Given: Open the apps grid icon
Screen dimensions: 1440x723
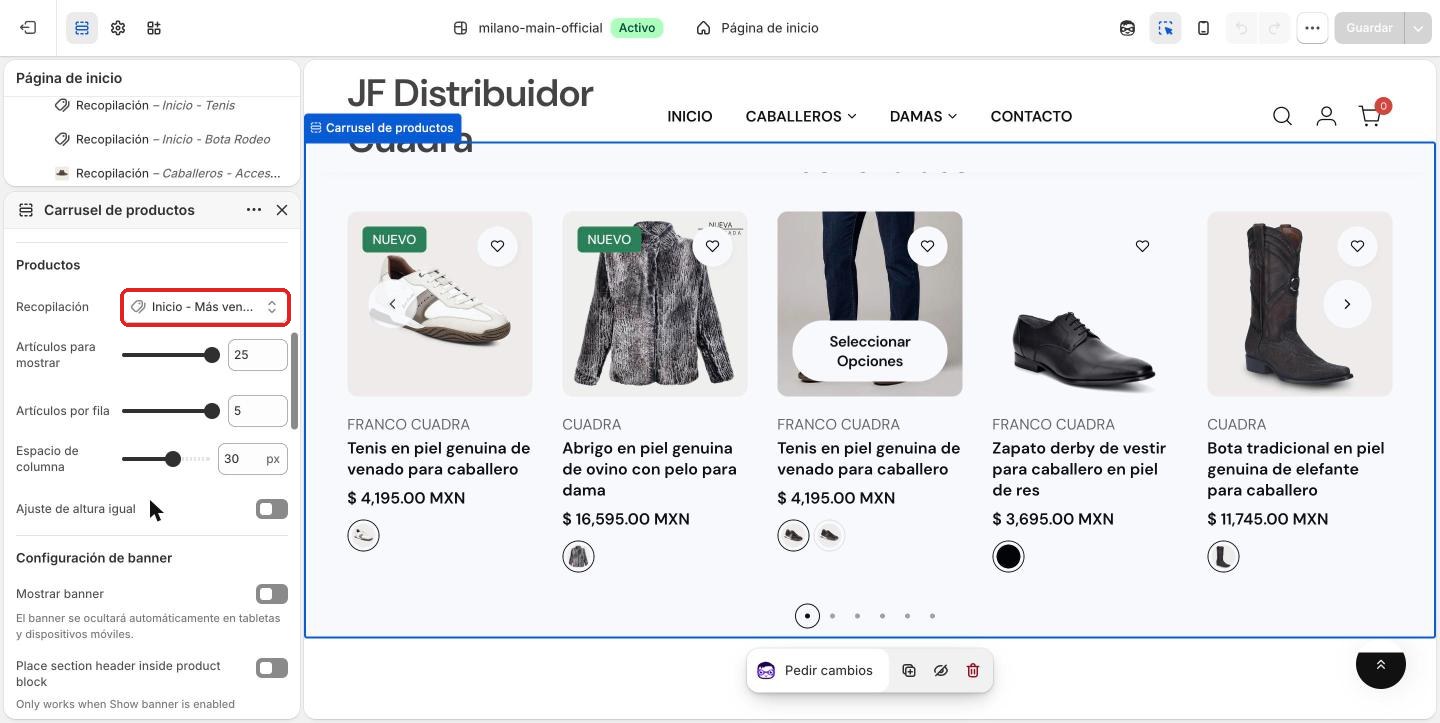Looking at the screenshot, I should (154, 28).
